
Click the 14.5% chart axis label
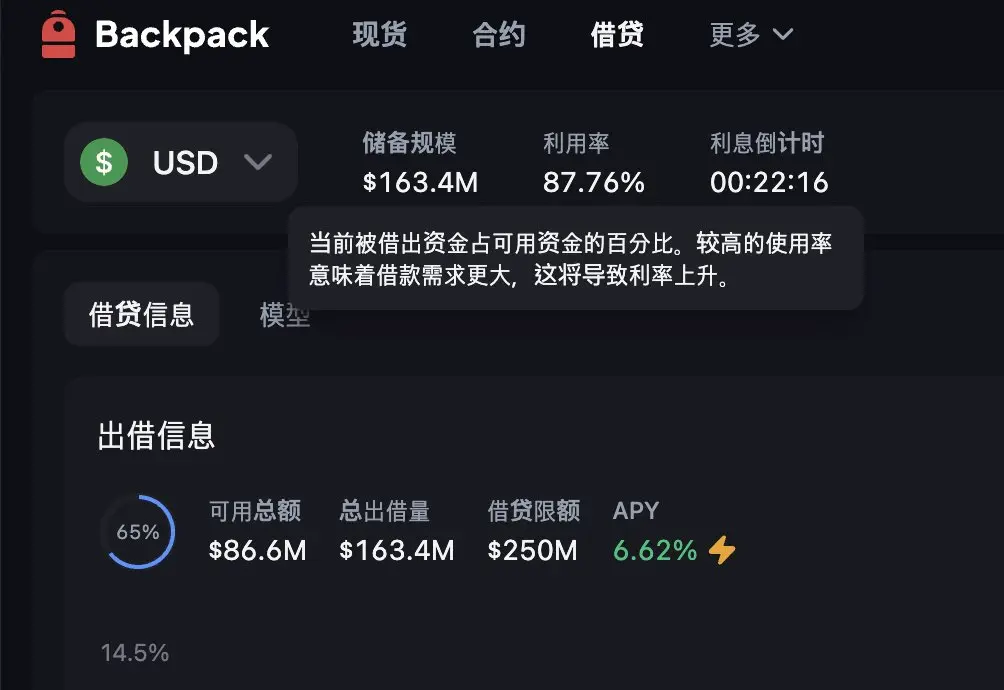[135, 653]
